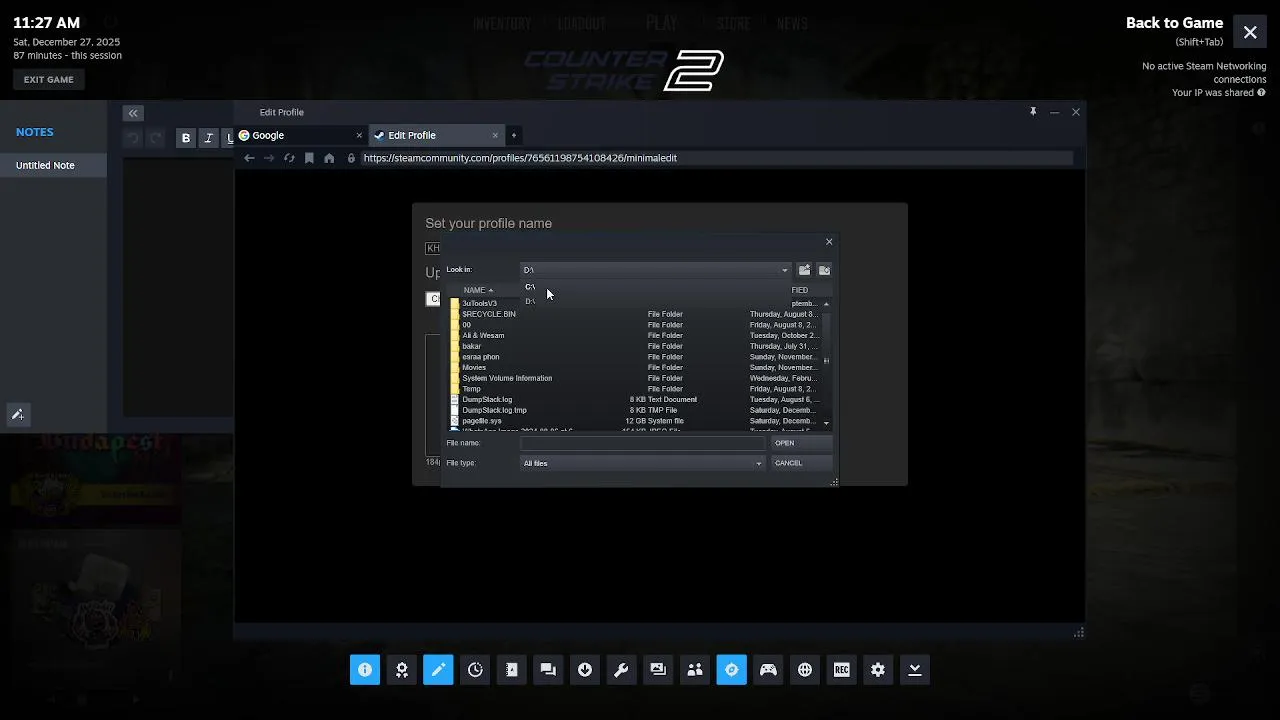The height and width of the screenshot is (720, 1280).
Task: Click the pencil icon below Notes list
Action: point(17,414)
